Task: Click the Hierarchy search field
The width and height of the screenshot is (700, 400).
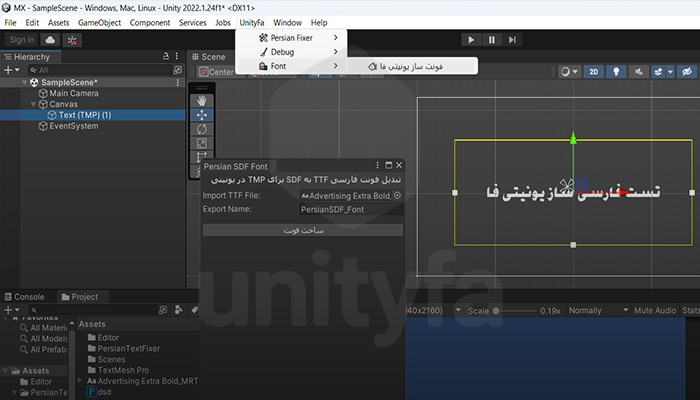Action: pos(100,70)
